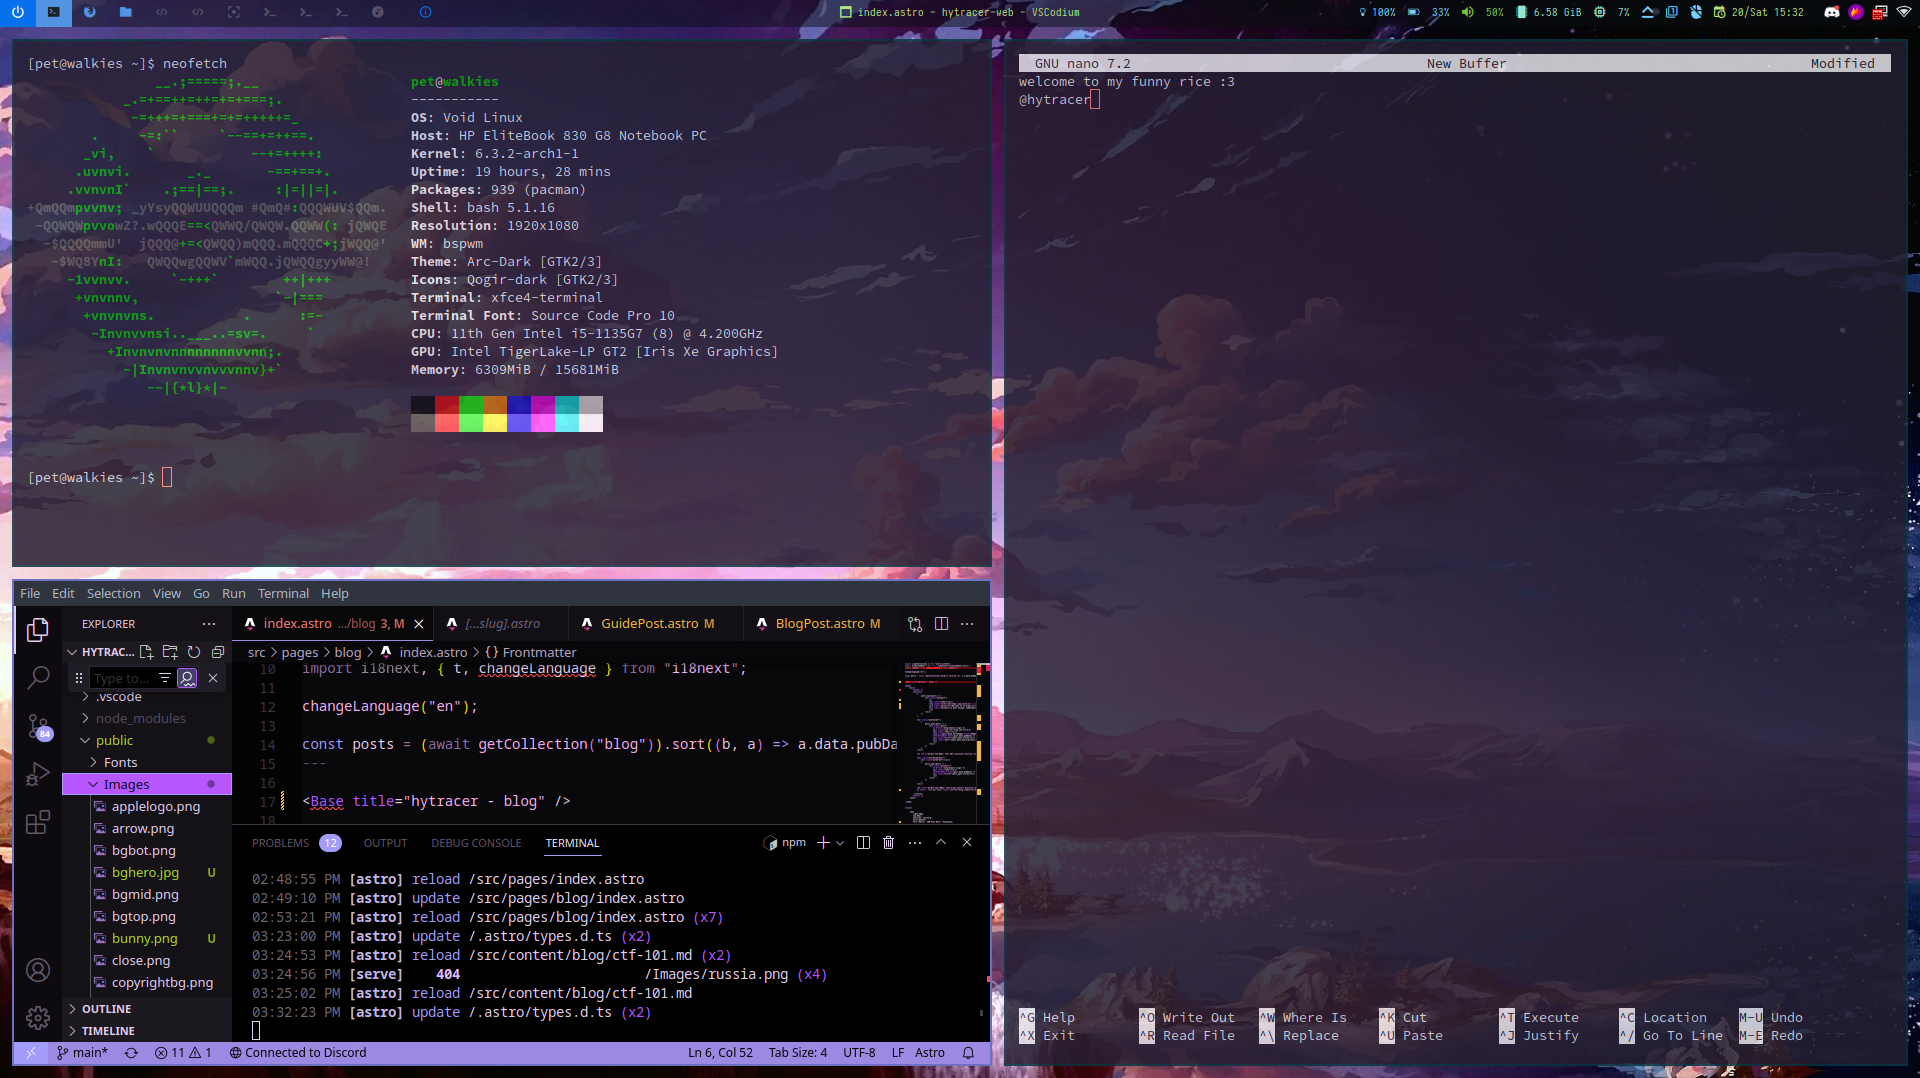Open the Run and Debug view
Viewport: 1920px width, 1078px height.
click(x=38, y=775)
